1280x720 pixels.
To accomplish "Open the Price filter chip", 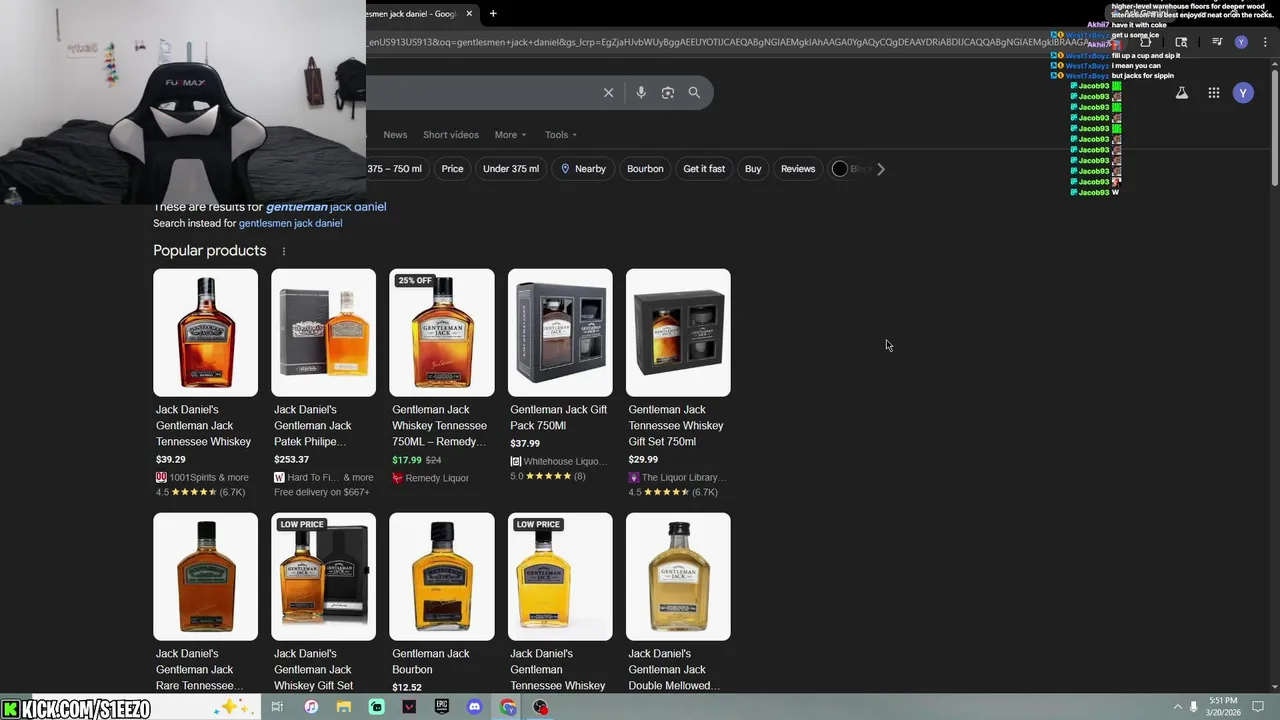I will click(453, 169).
